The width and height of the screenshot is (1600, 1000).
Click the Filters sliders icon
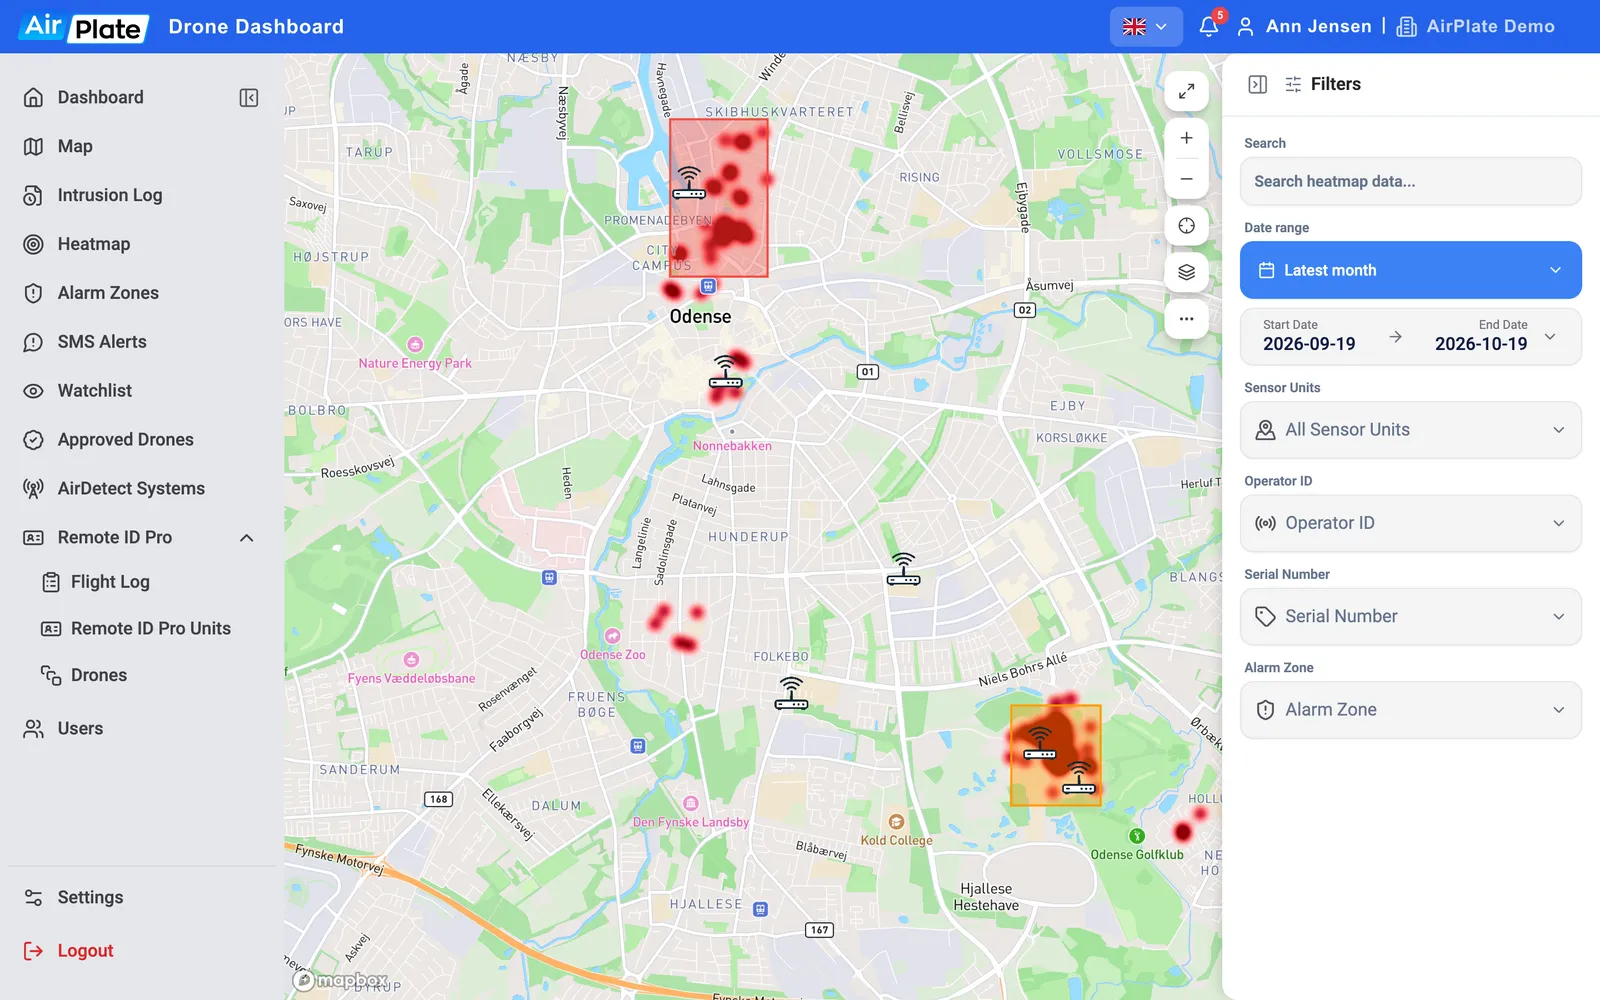[1293, 85]
